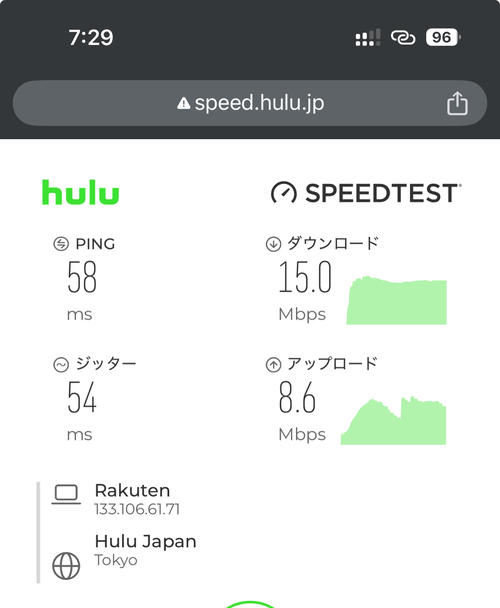The image size is (500, 608).
Task: Select the Rakuten provider name
Action: click(x=132, y=490)
